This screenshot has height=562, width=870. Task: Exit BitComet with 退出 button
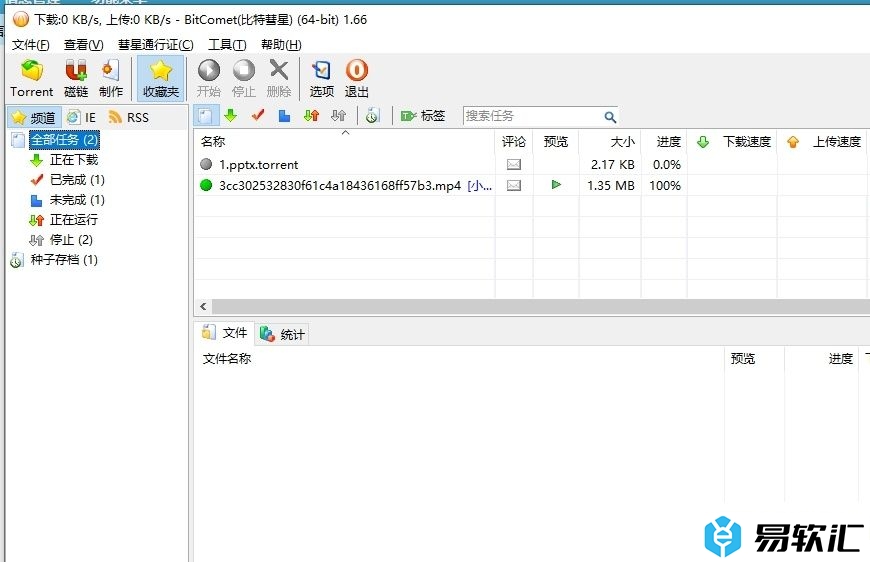click(357, 79)
